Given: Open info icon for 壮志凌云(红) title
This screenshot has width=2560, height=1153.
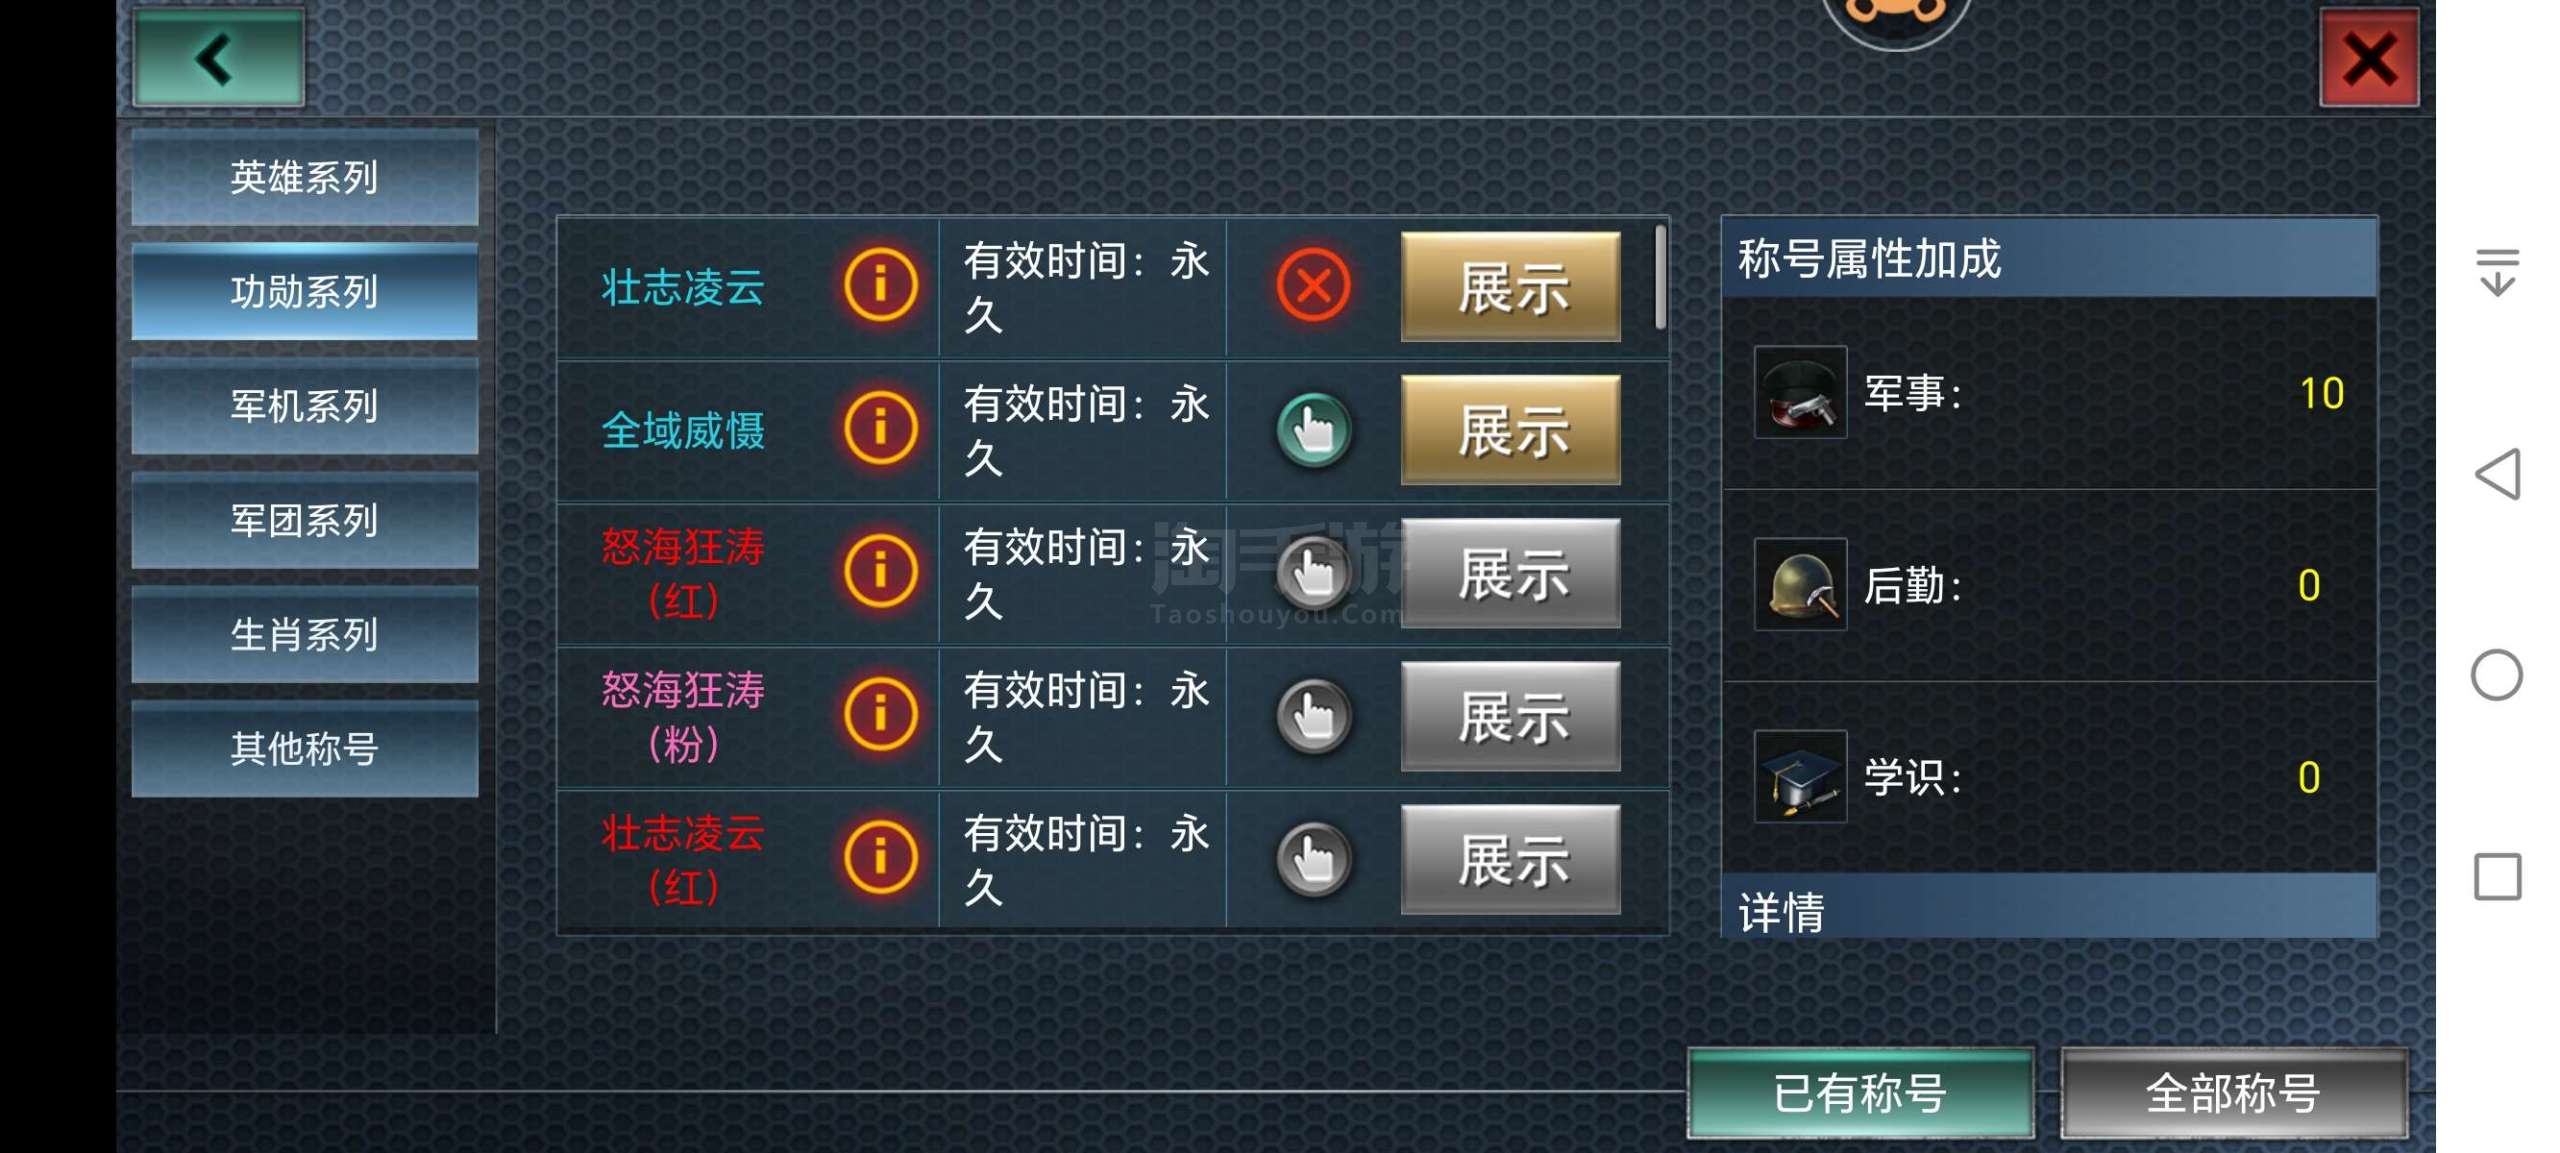Looking at the screenshot, I should click(880, 859).
